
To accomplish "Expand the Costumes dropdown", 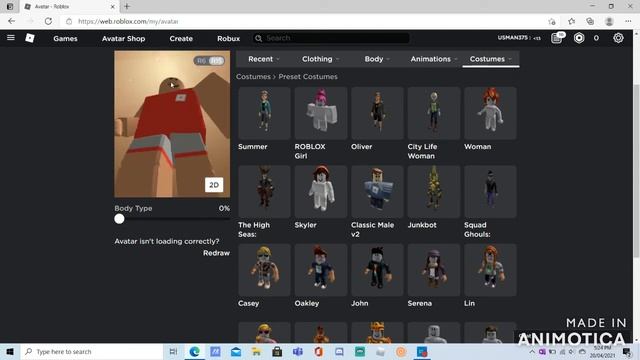I will pos(491,59).
